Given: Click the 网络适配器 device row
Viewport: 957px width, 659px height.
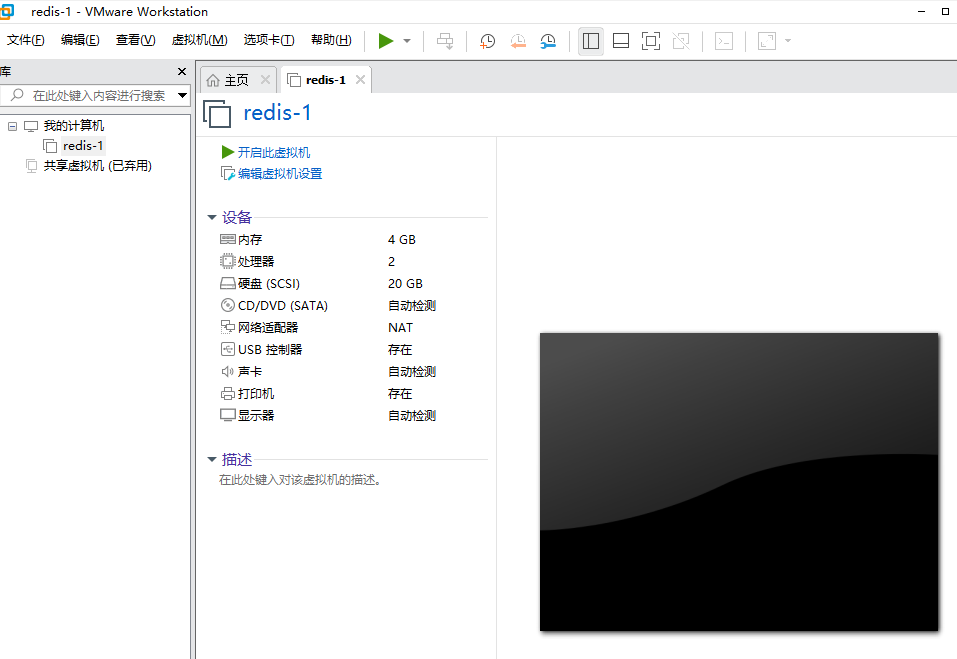Looking at the screenshot, I should click(x=353, y=328).
